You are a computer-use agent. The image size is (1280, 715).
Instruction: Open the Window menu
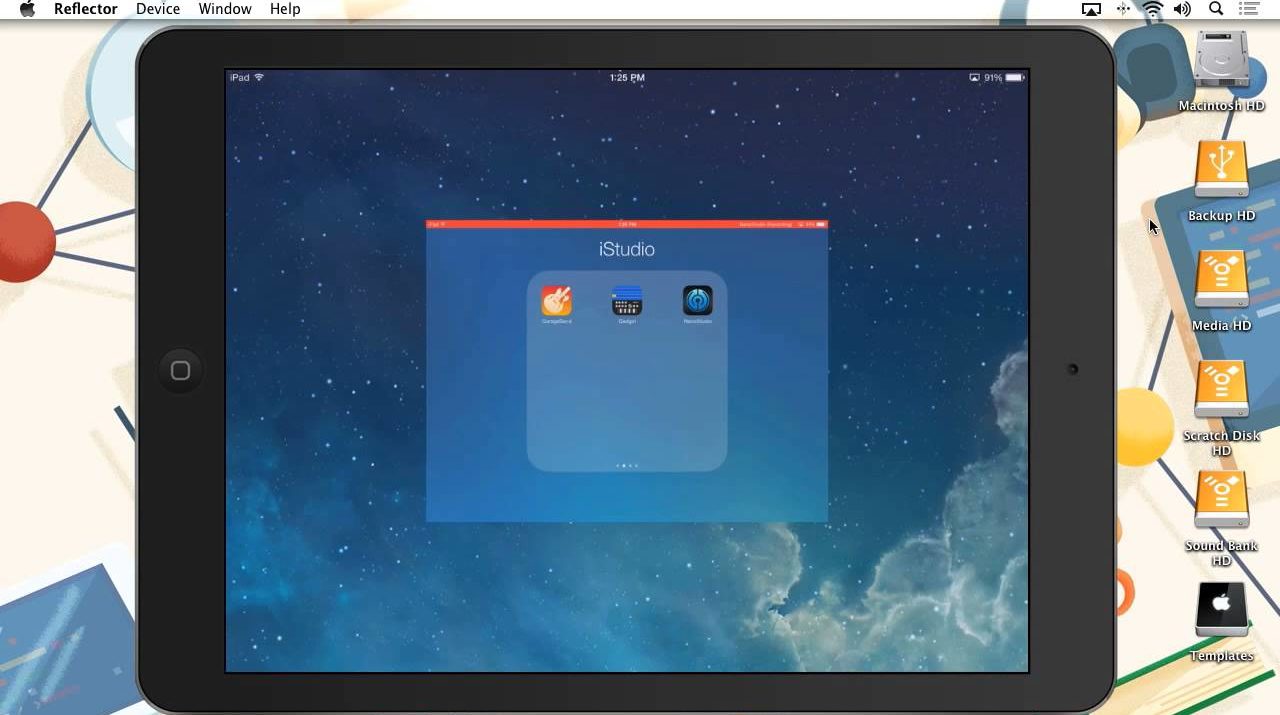(x=225, y=9)
